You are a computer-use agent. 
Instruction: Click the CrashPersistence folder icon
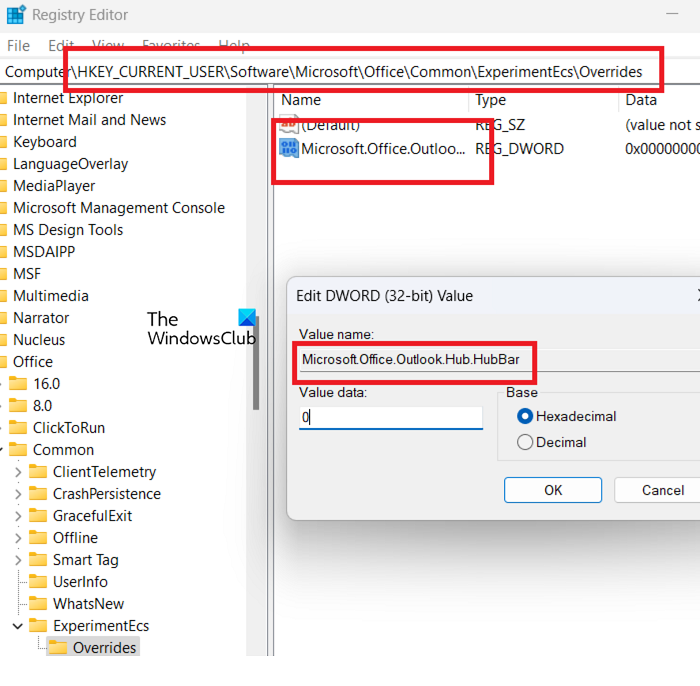[38, 493]
